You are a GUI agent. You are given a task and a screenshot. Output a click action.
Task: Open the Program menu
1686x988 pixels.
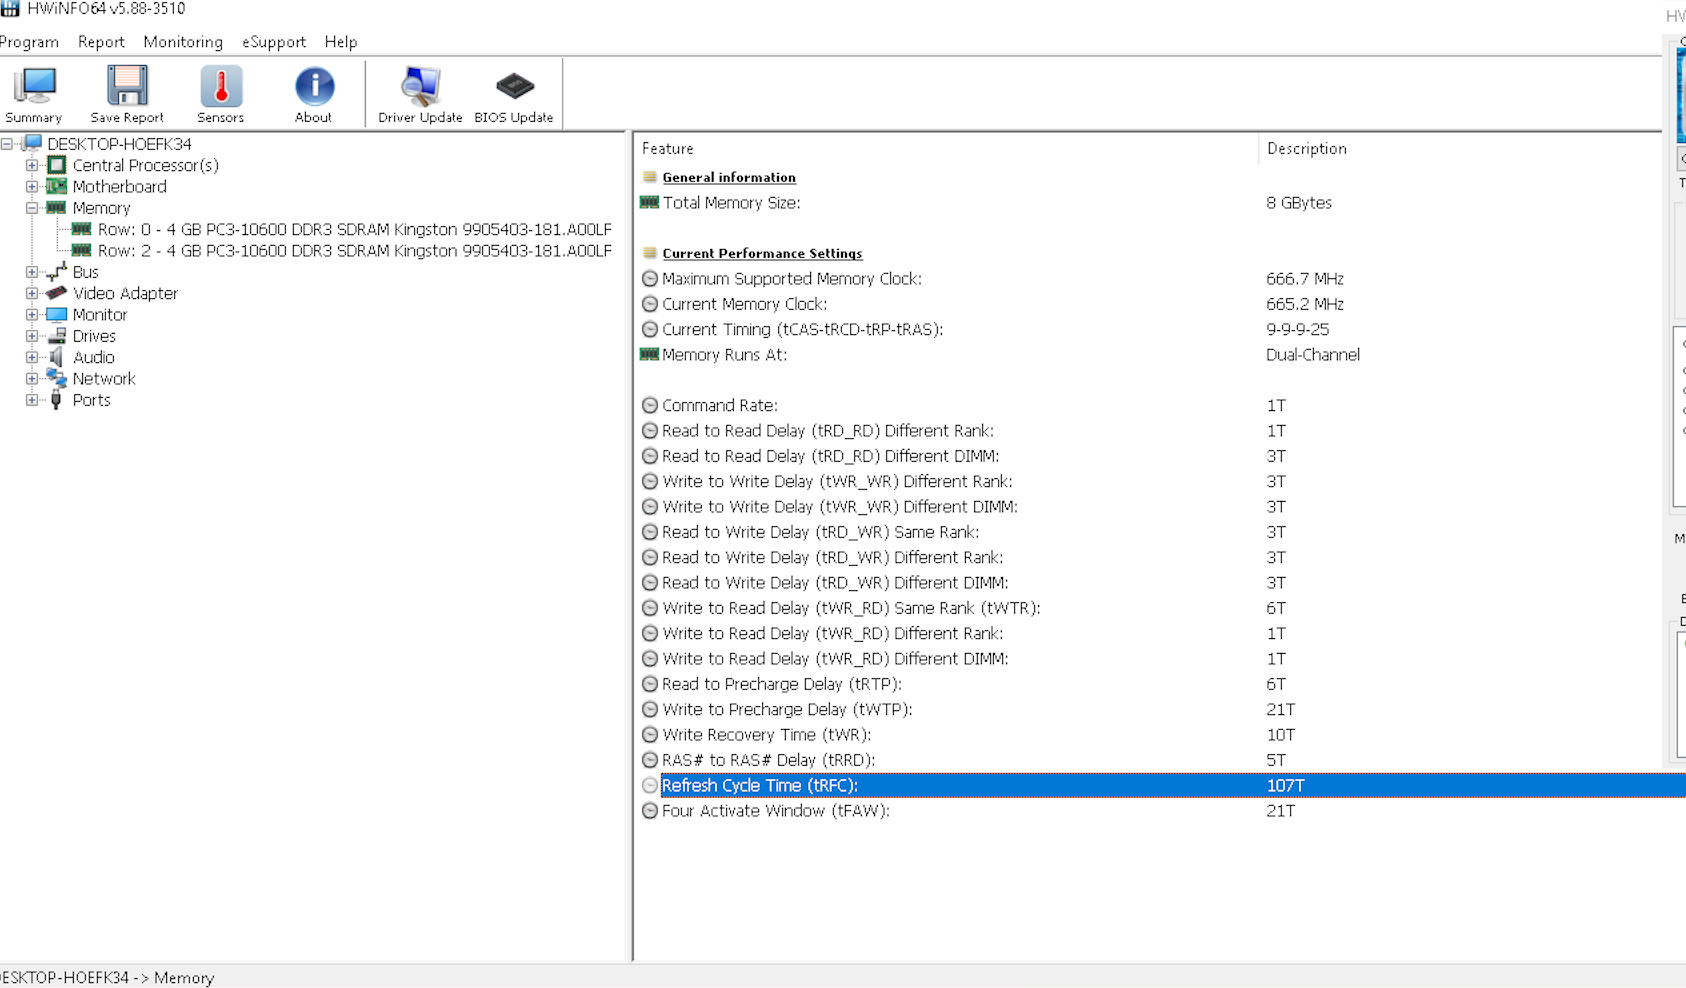[x=29, y=42]
